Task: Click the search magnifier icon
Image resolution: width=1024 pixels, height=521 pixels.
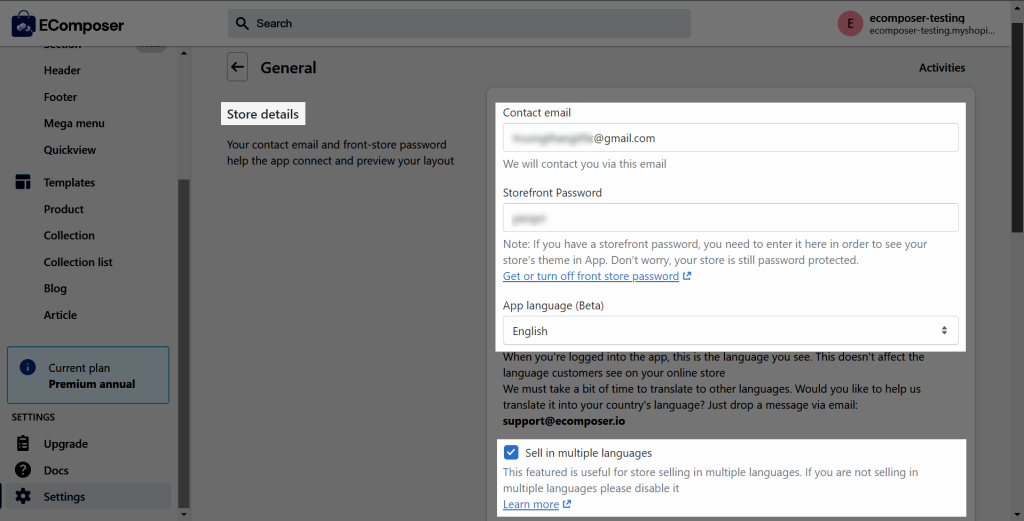Action: pos(242,24)
